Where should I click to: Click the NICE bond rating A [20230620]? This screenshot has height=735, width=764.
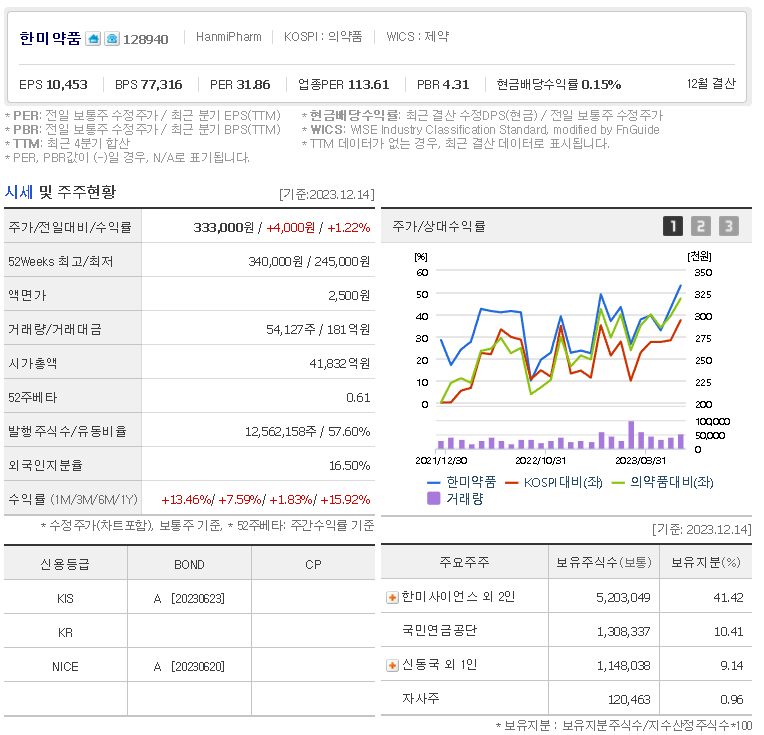[x=189, y=666]
